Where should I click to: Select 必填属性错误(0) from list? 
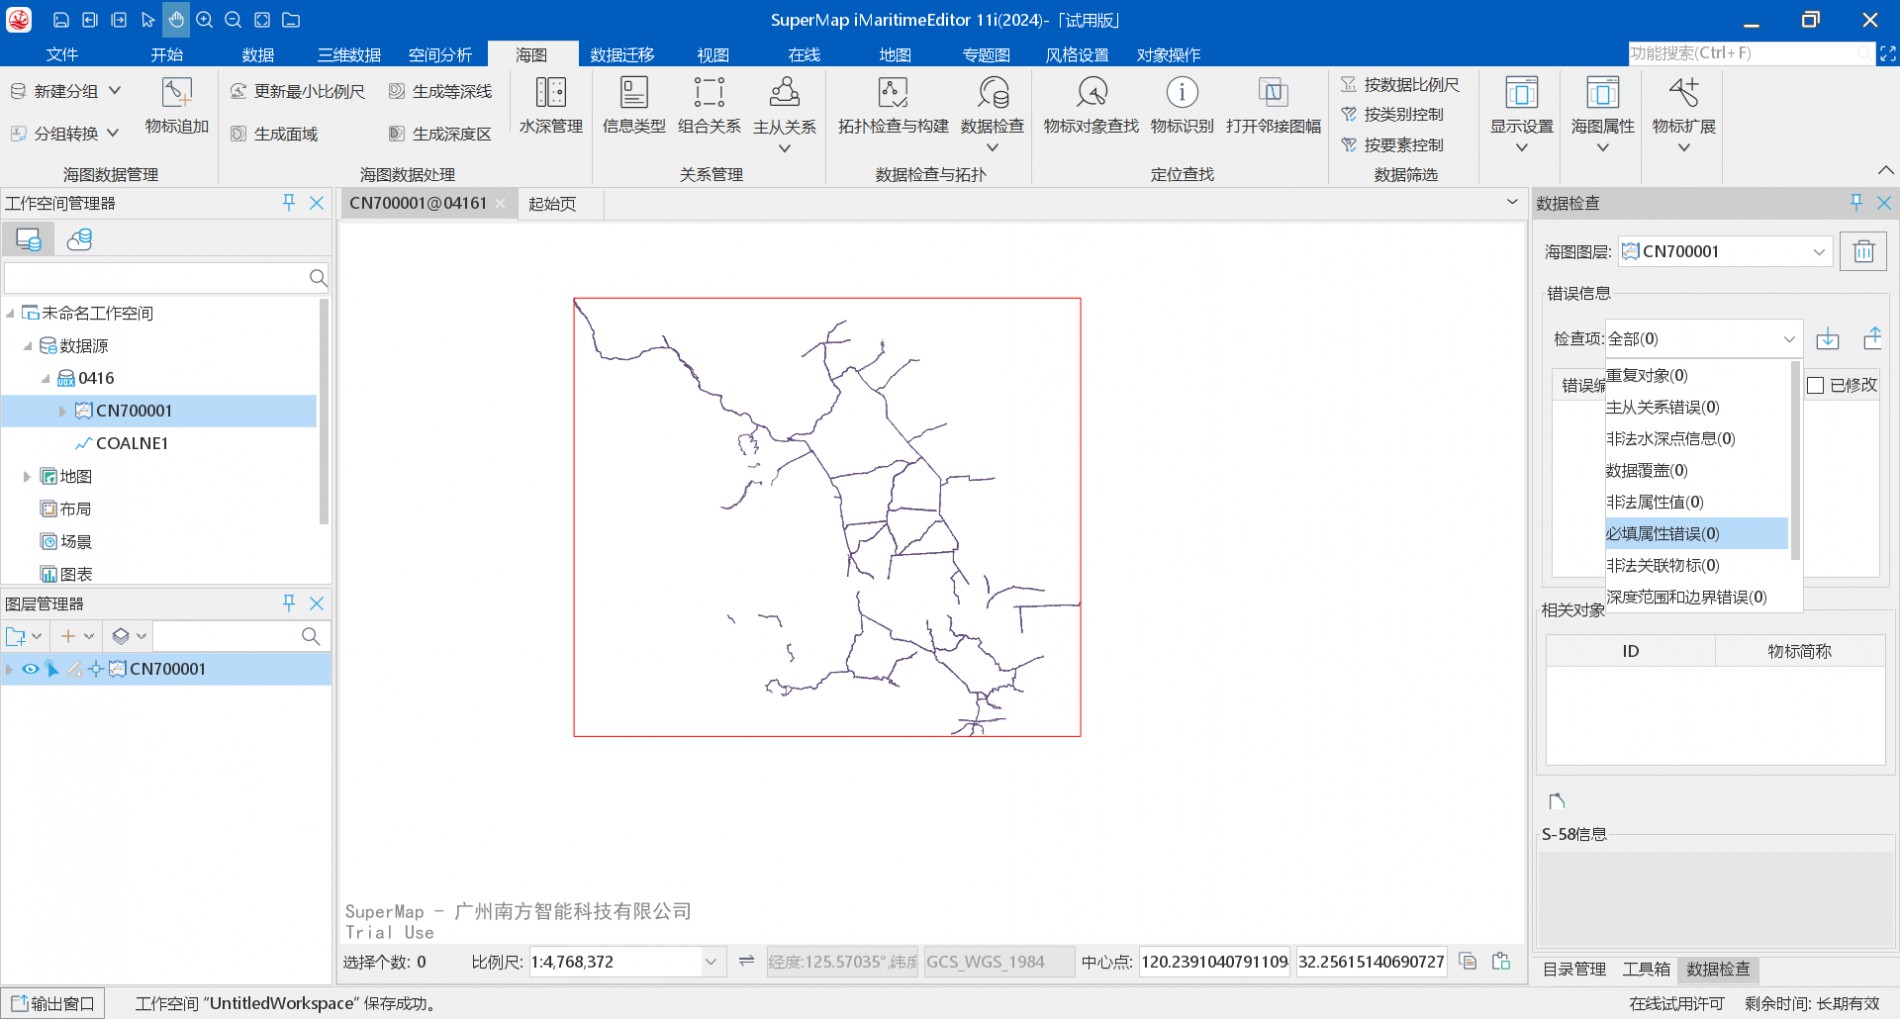pyautogui.click(x=1696, y=533)
